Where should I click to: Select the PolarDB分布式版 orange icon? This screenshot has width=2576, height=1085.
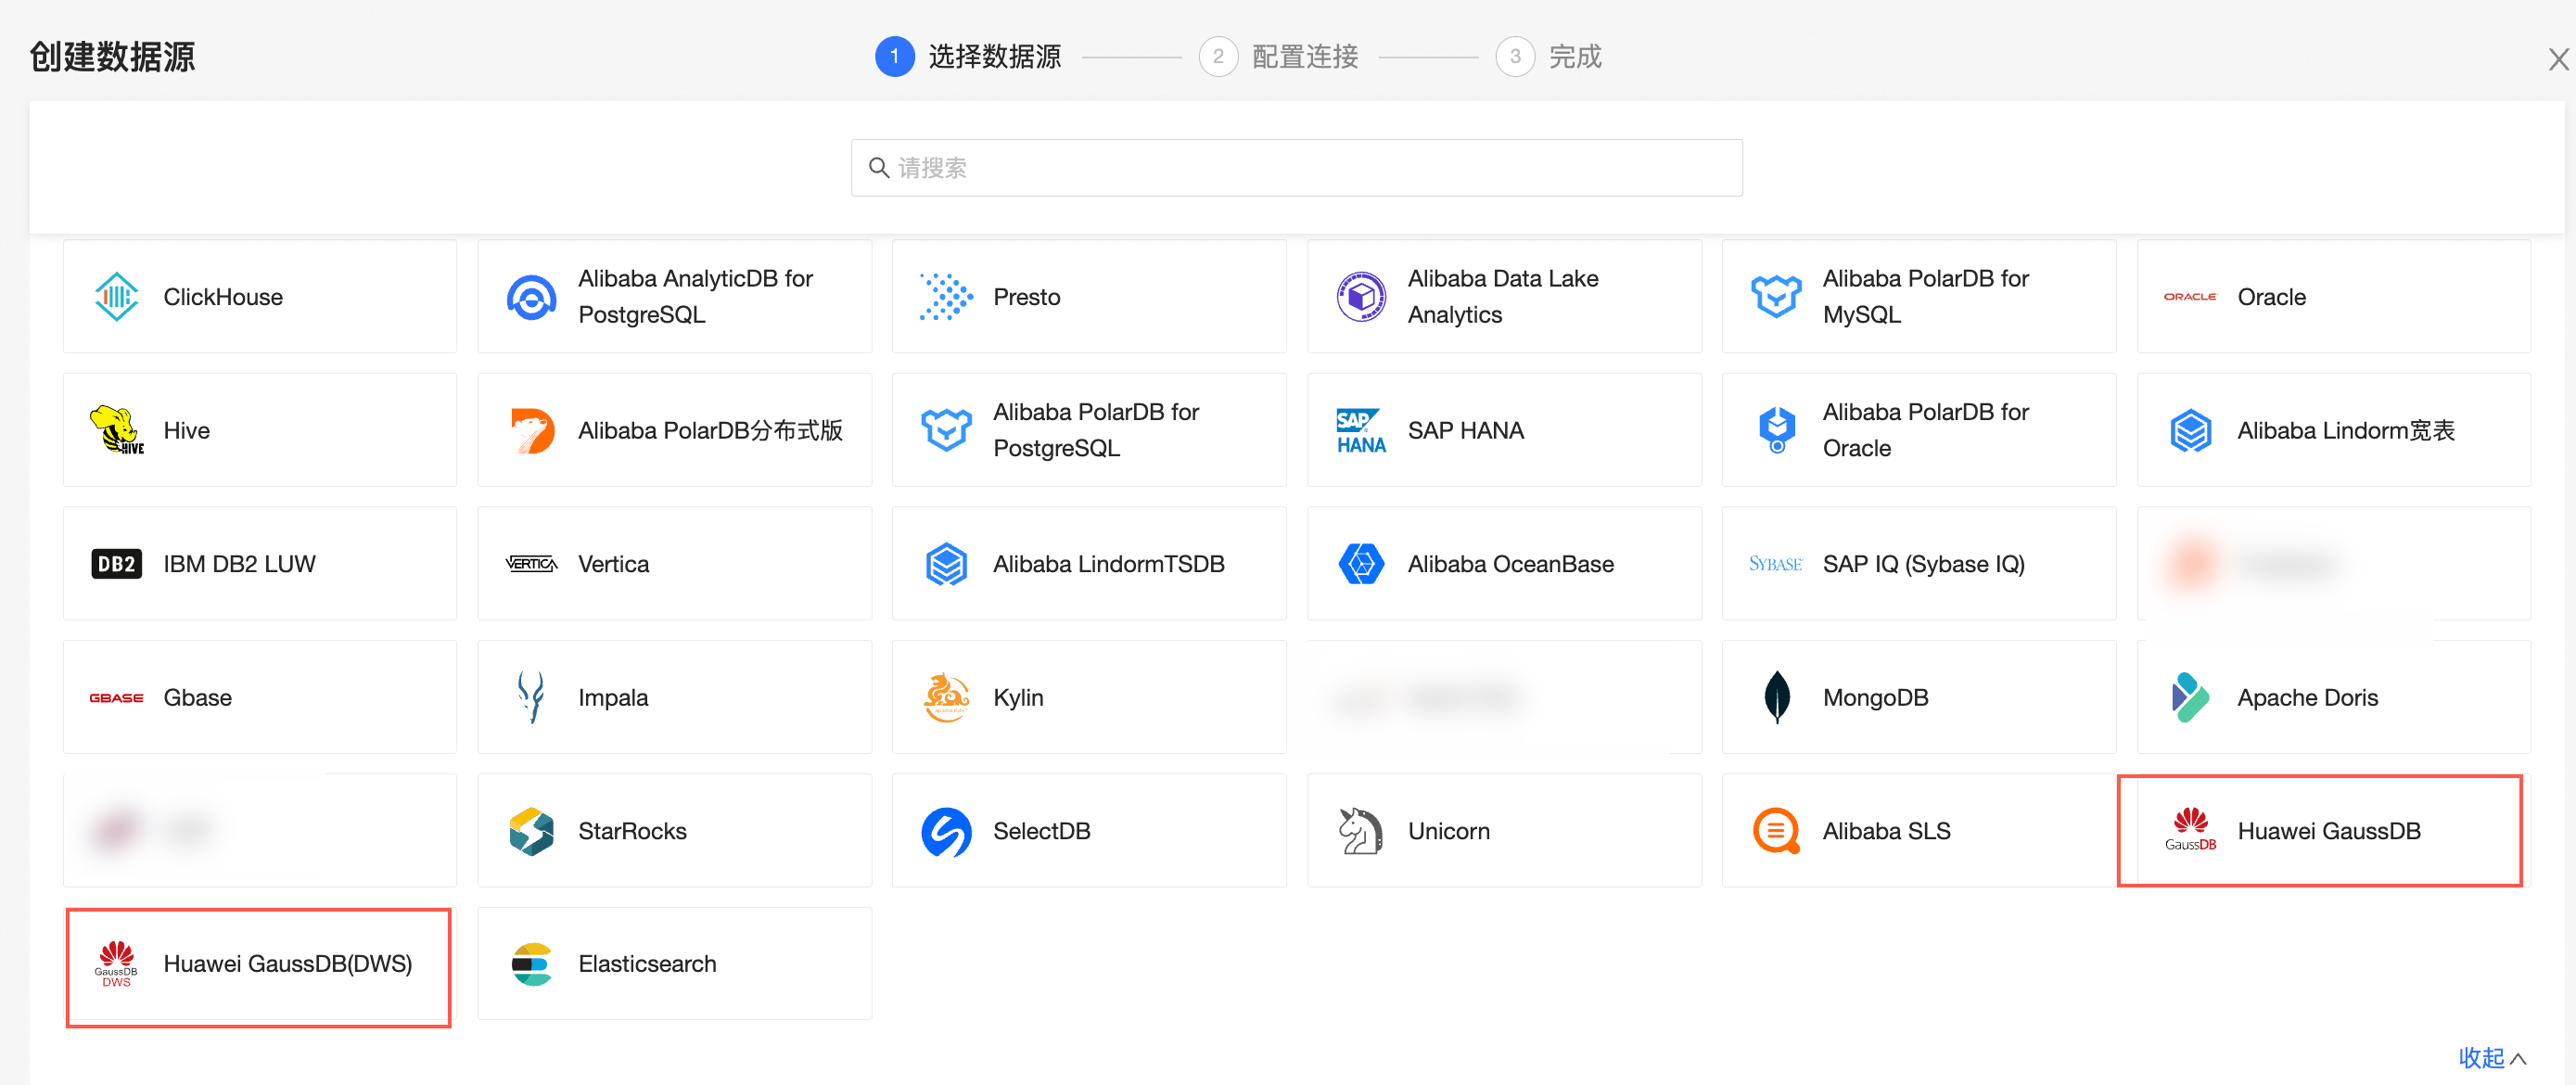(x=531, y=431)
